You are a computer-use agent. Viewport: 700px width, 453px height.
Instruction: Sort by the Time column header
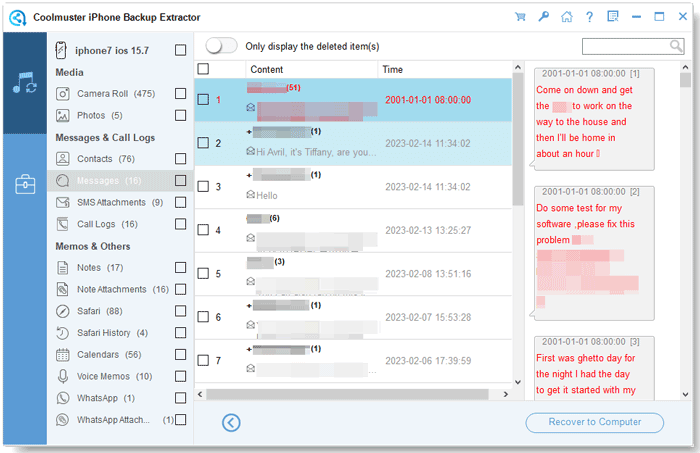[x=445, y=70]
